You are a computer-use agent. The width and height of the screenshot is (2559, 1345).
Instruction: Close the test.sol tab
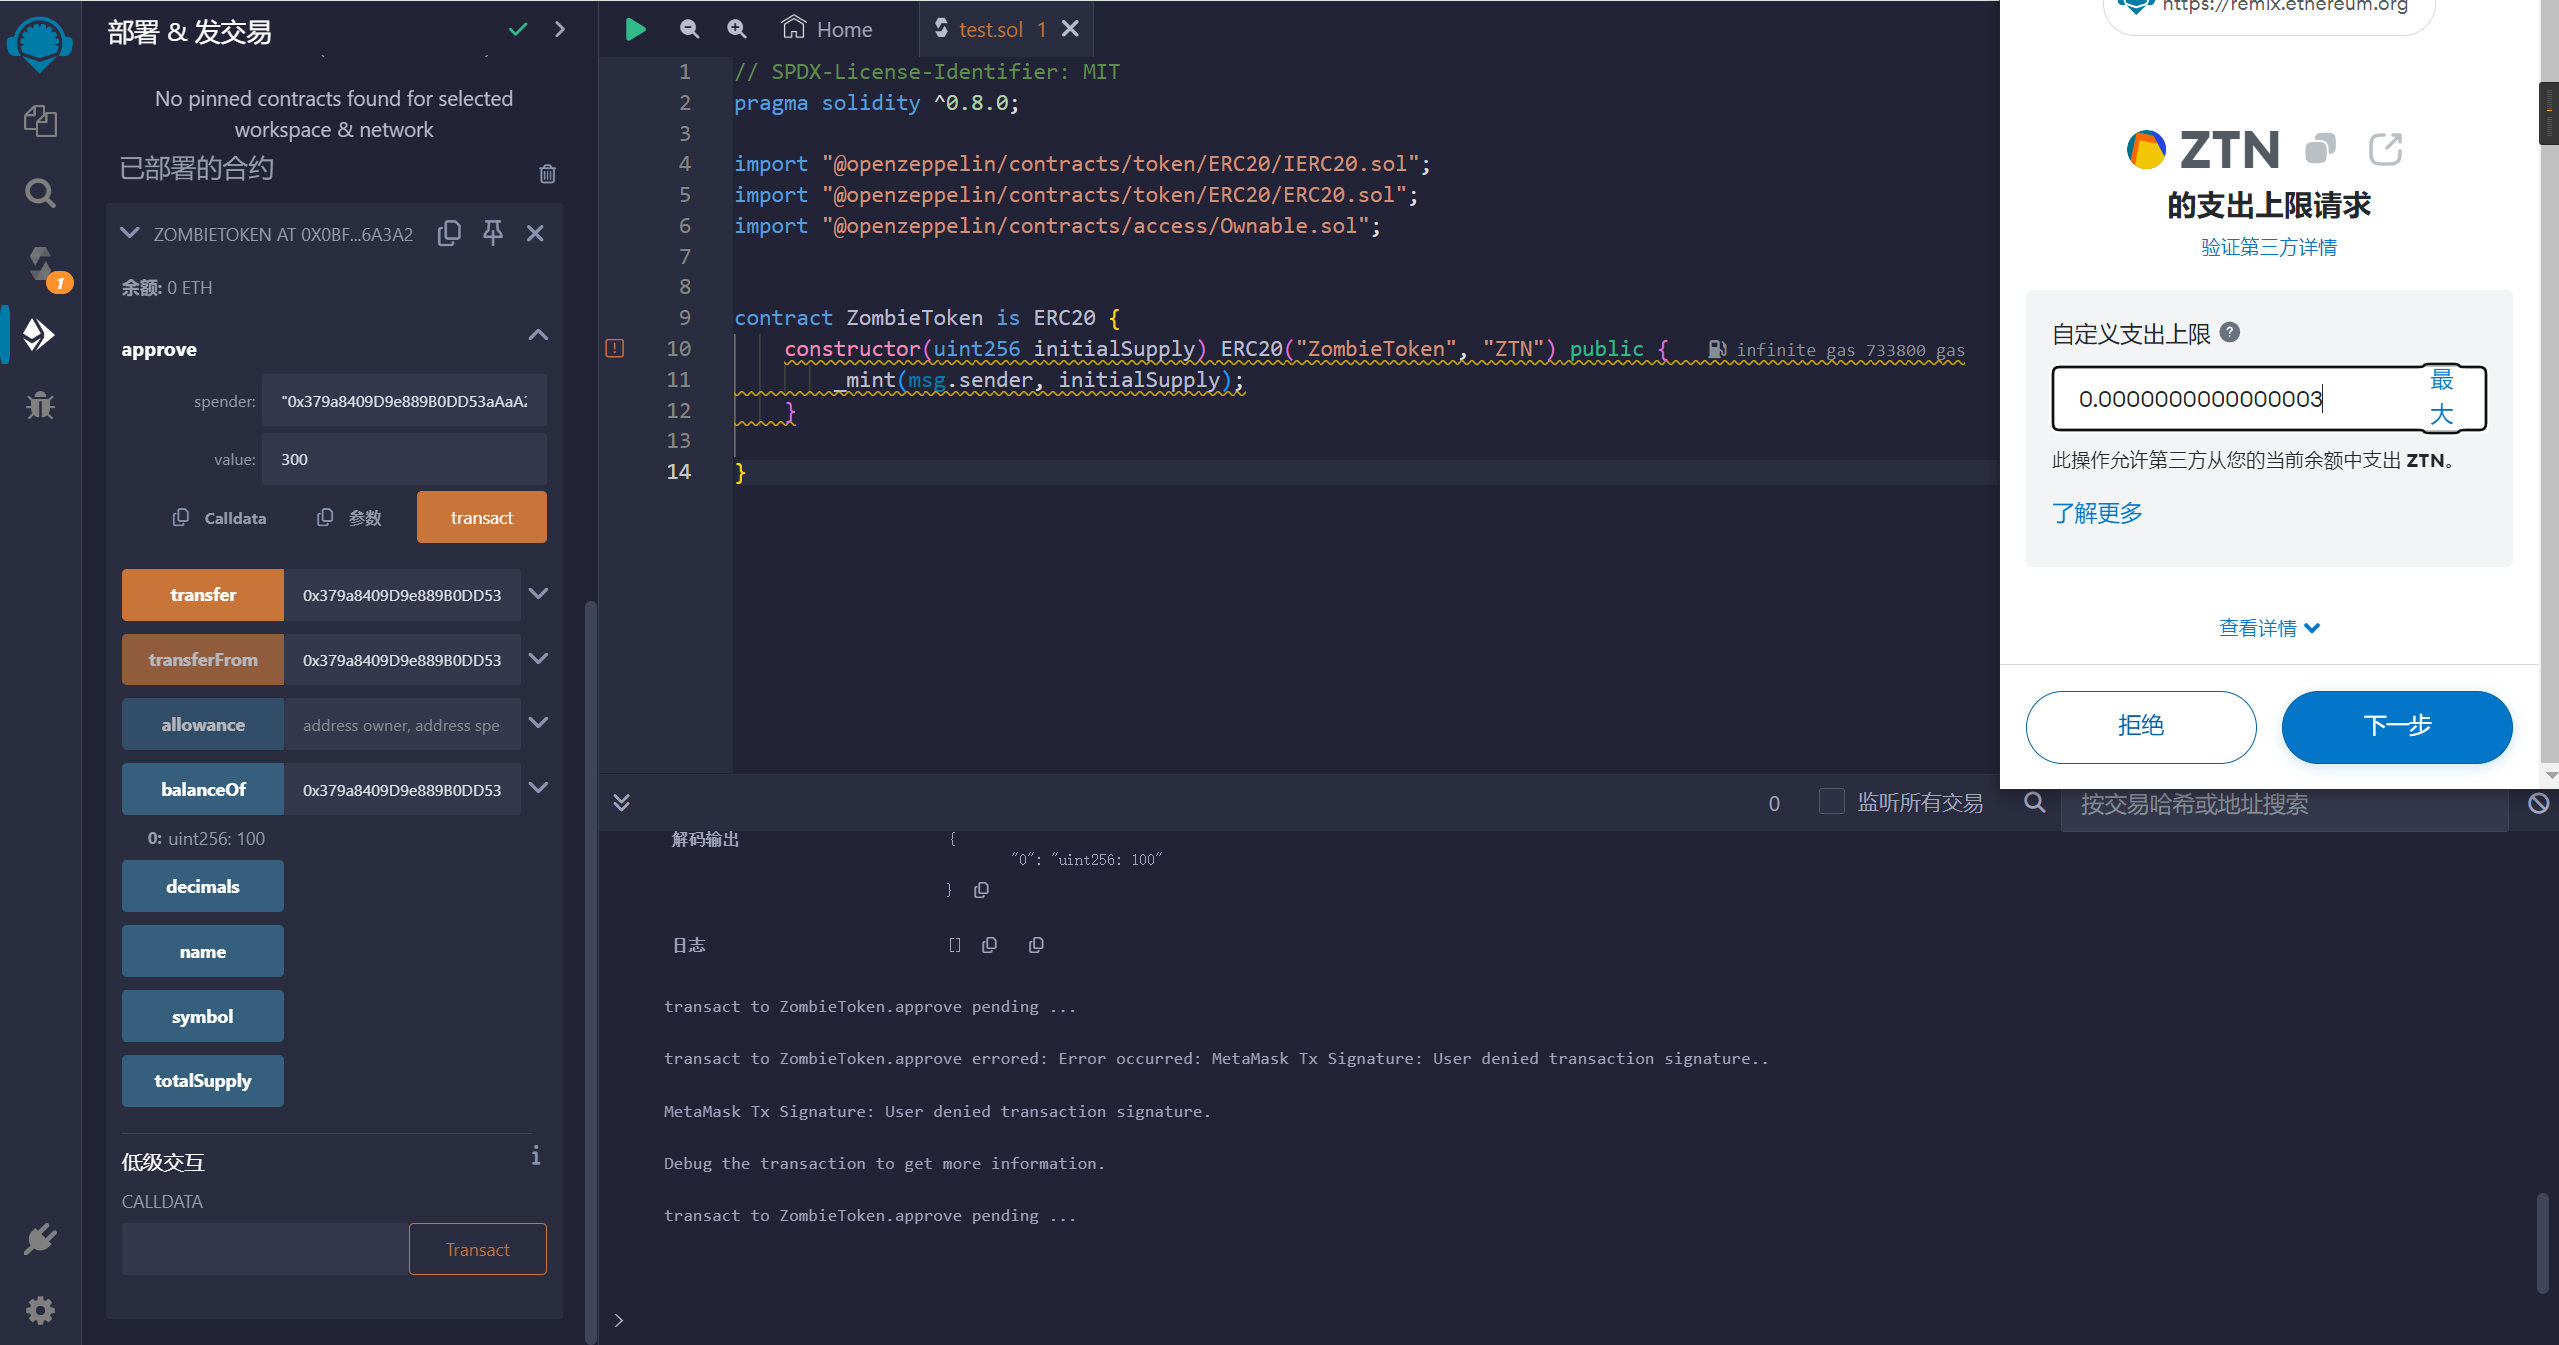1070,29
